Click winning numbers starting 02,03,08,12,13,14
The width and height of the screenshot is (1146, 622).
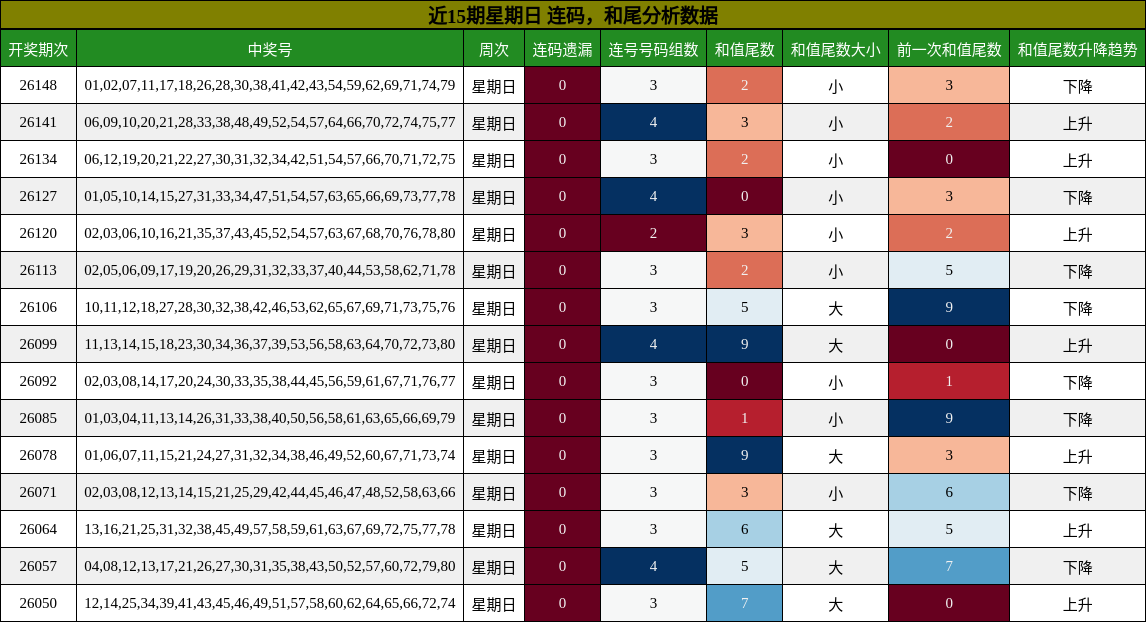(x=270, y=492)
